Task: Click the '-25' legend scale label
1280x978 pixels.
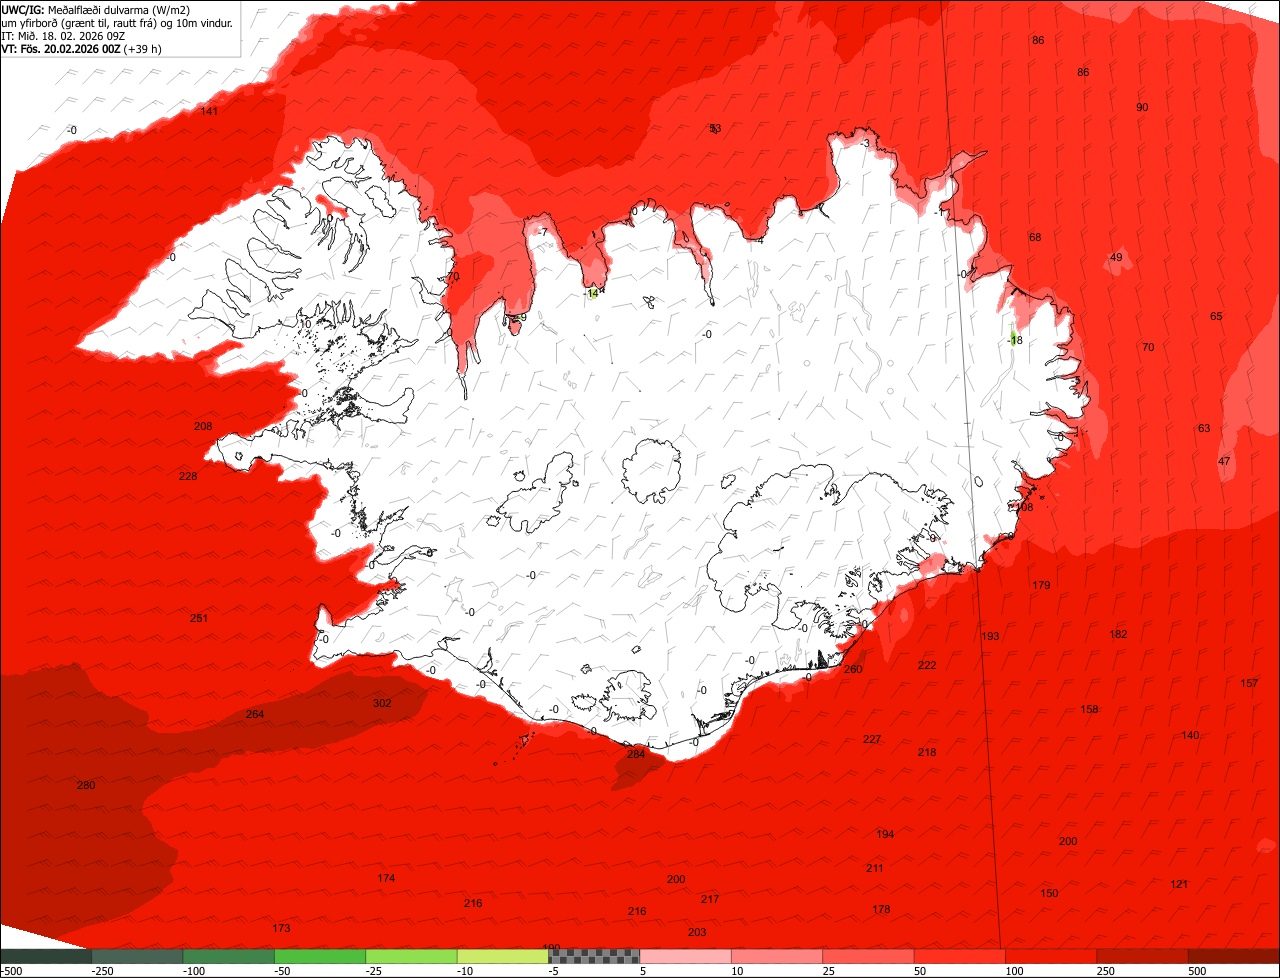Action: point(375,971)
